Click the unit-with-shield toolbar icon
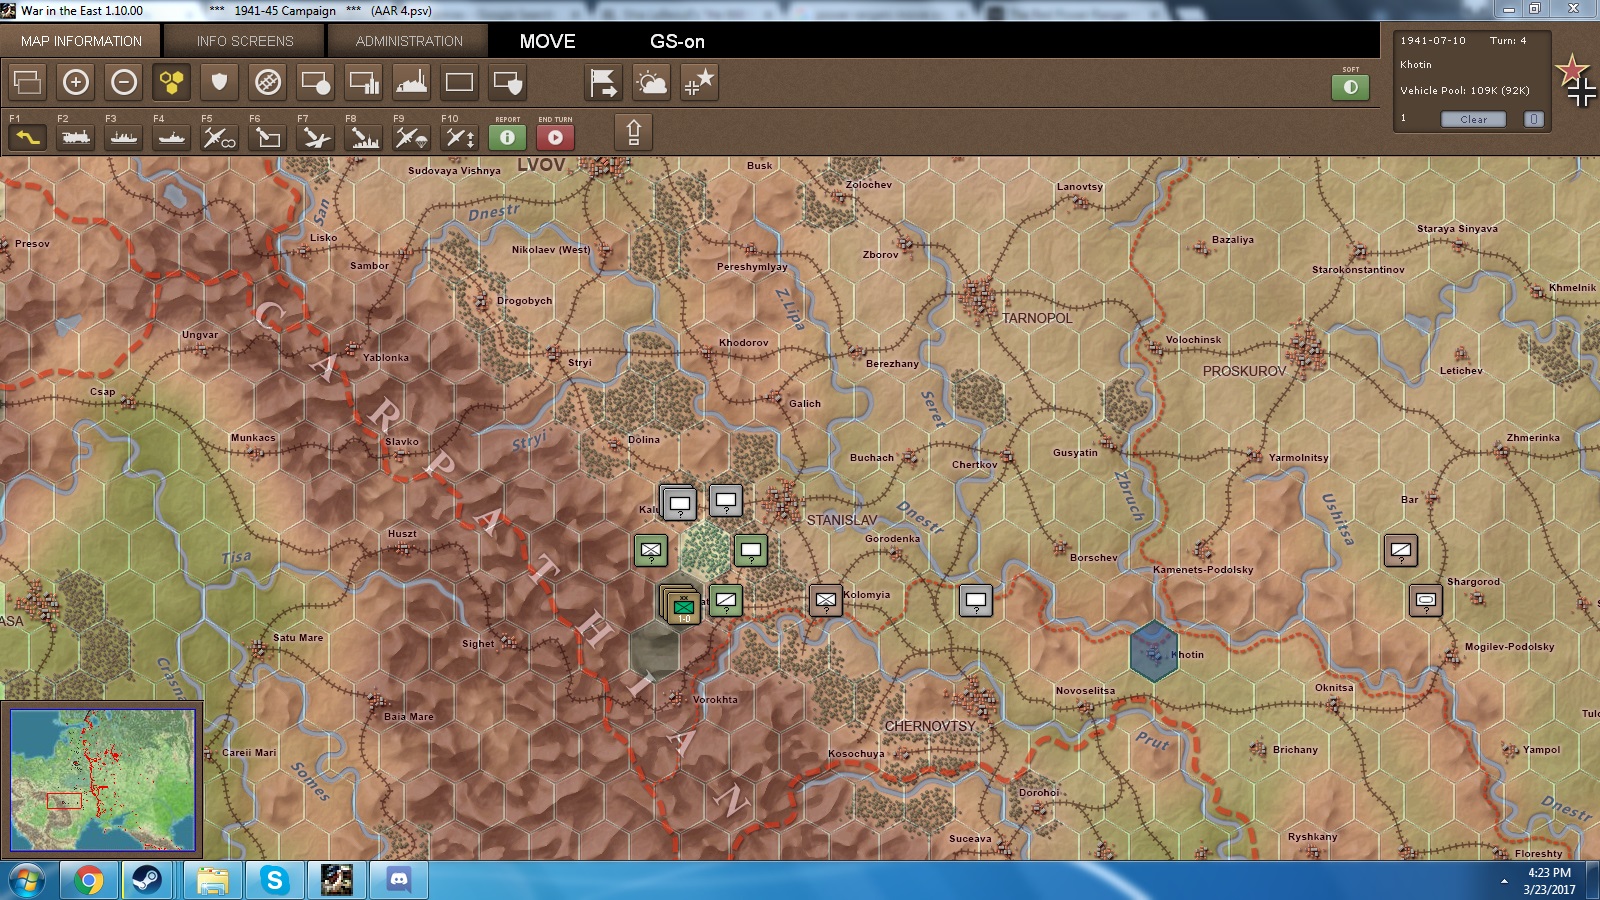 [508, 82]
